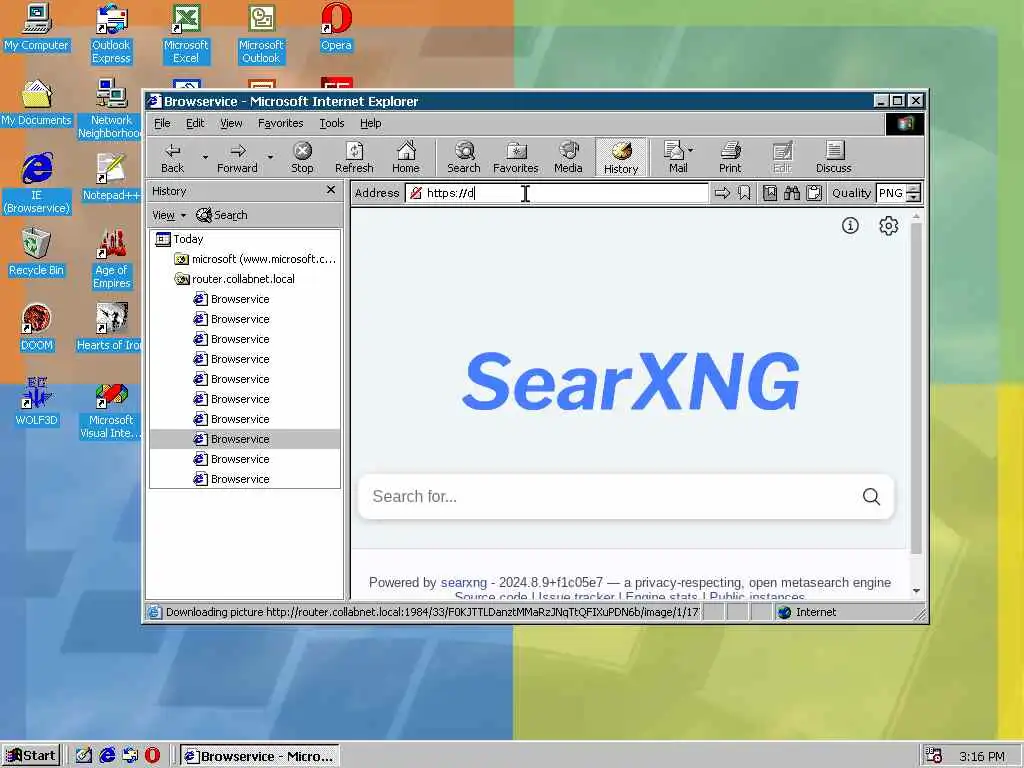1024x768 pixels.
Task: Open the View dropdown in History pane
Action: click(x=168, y=215)
